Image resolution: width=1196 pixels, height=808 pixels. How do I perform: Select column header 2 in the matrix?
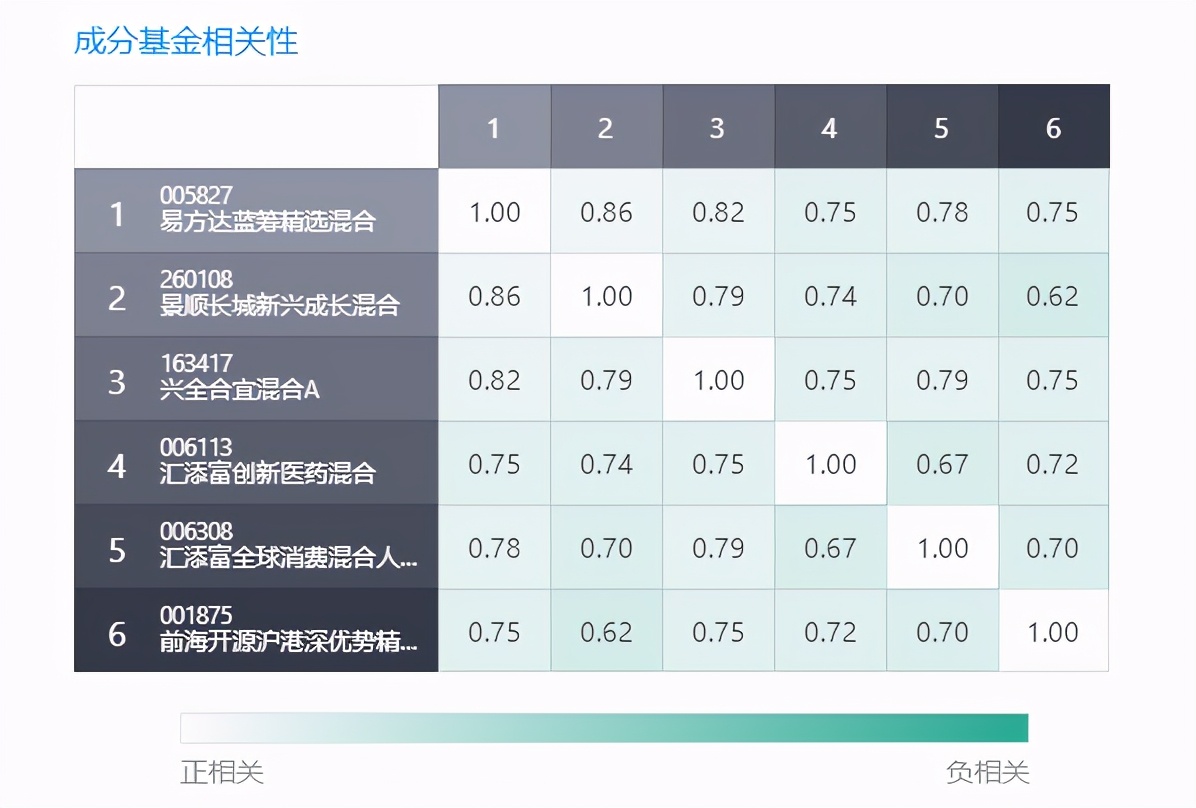coord(606,128)
